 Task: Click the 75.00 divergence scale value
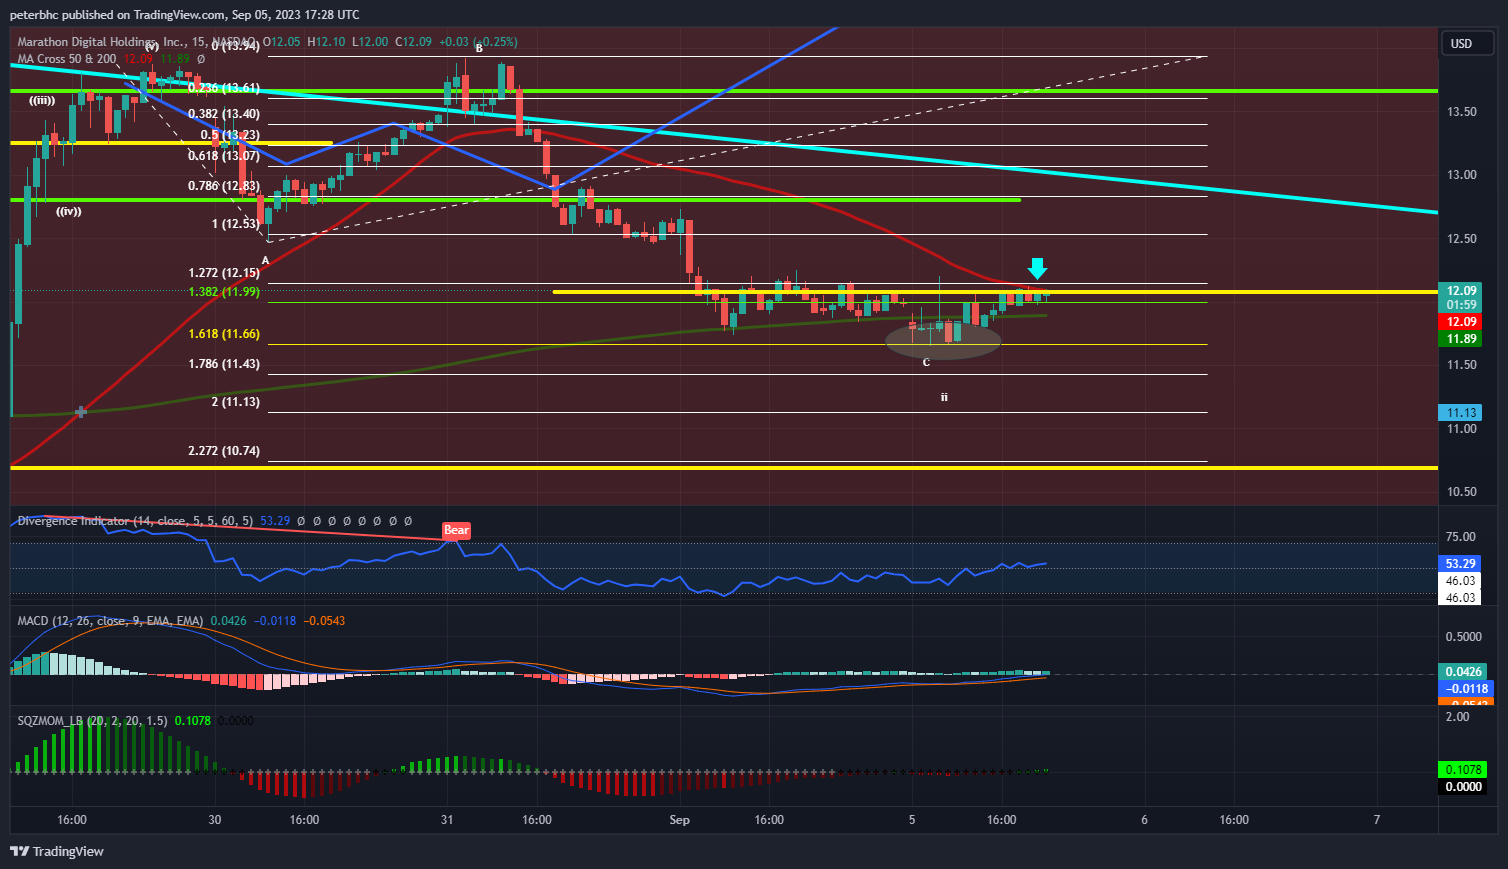point(1461,537)
